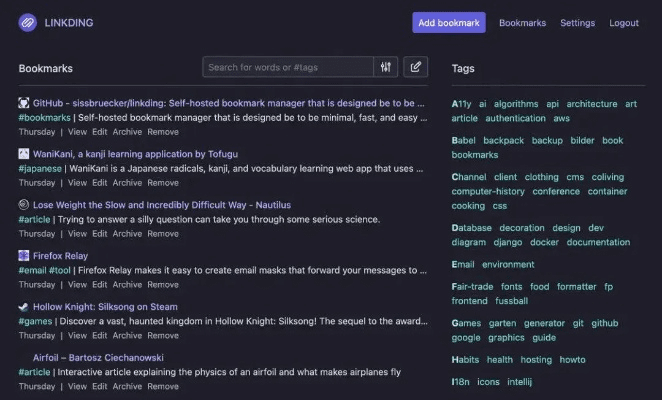Open the Airfoil – Bartosz Ciechanowski bookmark
Screen dimensions: 662x400
98,358
